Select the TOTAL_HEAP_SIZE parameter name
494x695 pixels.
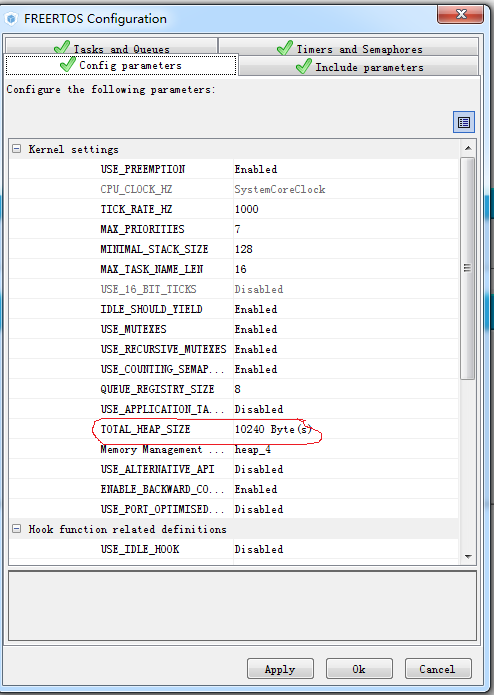point(145,429)
